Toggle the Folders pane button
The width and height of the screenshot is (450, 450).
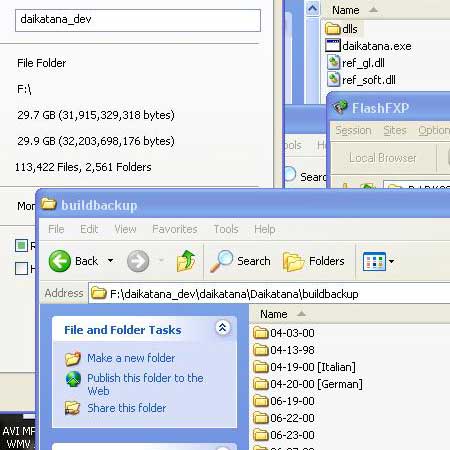pos(313,261)
